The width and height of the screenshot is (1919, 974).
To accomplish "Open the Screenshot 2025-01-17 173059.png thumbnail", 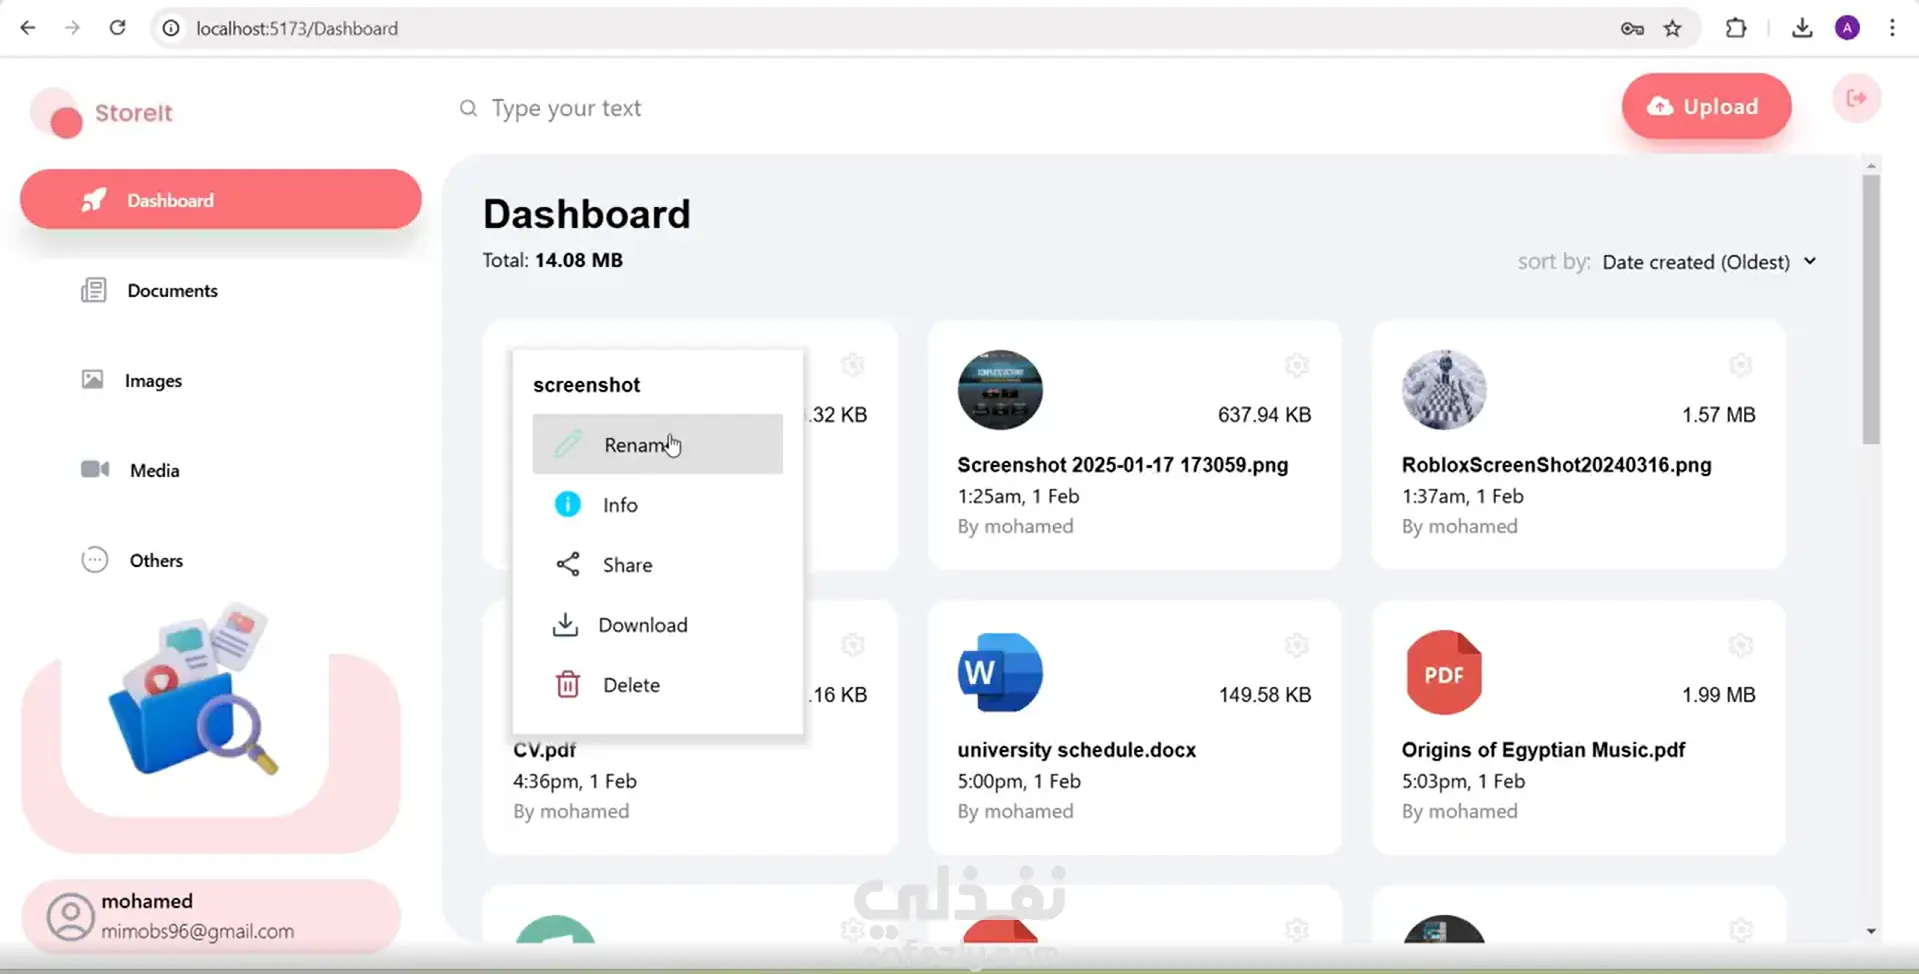I will [1000, 390].
